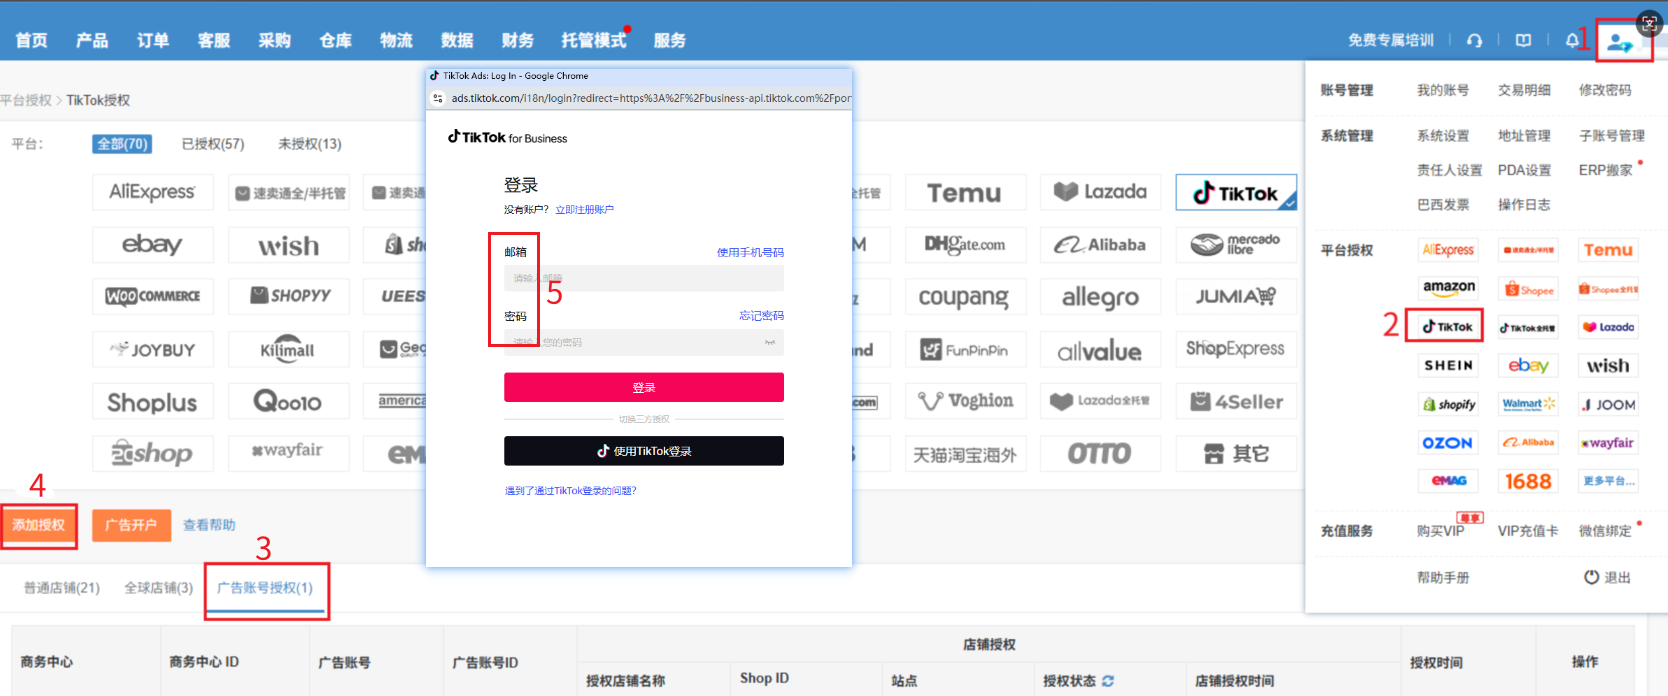Select Lazada logo in the platform grid
This screenshot has height=696, width=1668.
[x=1100, y=192]
